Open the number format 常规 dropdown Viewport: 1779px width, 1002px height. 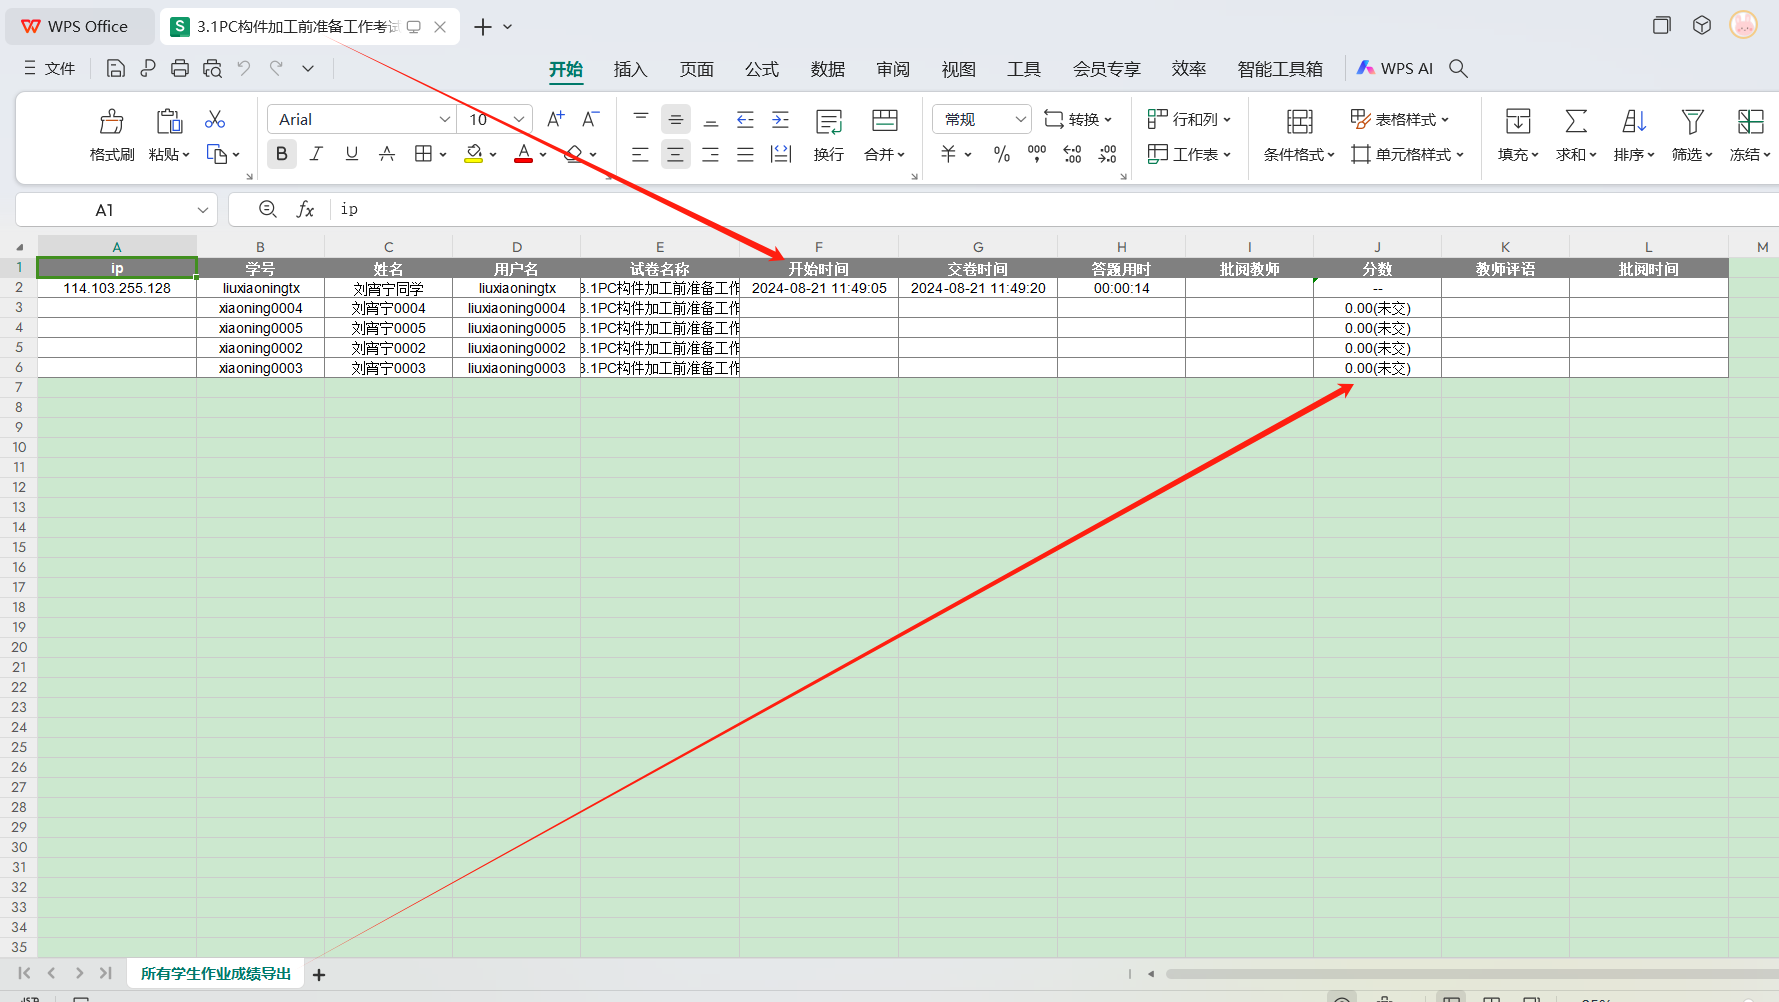[1020, 119]
